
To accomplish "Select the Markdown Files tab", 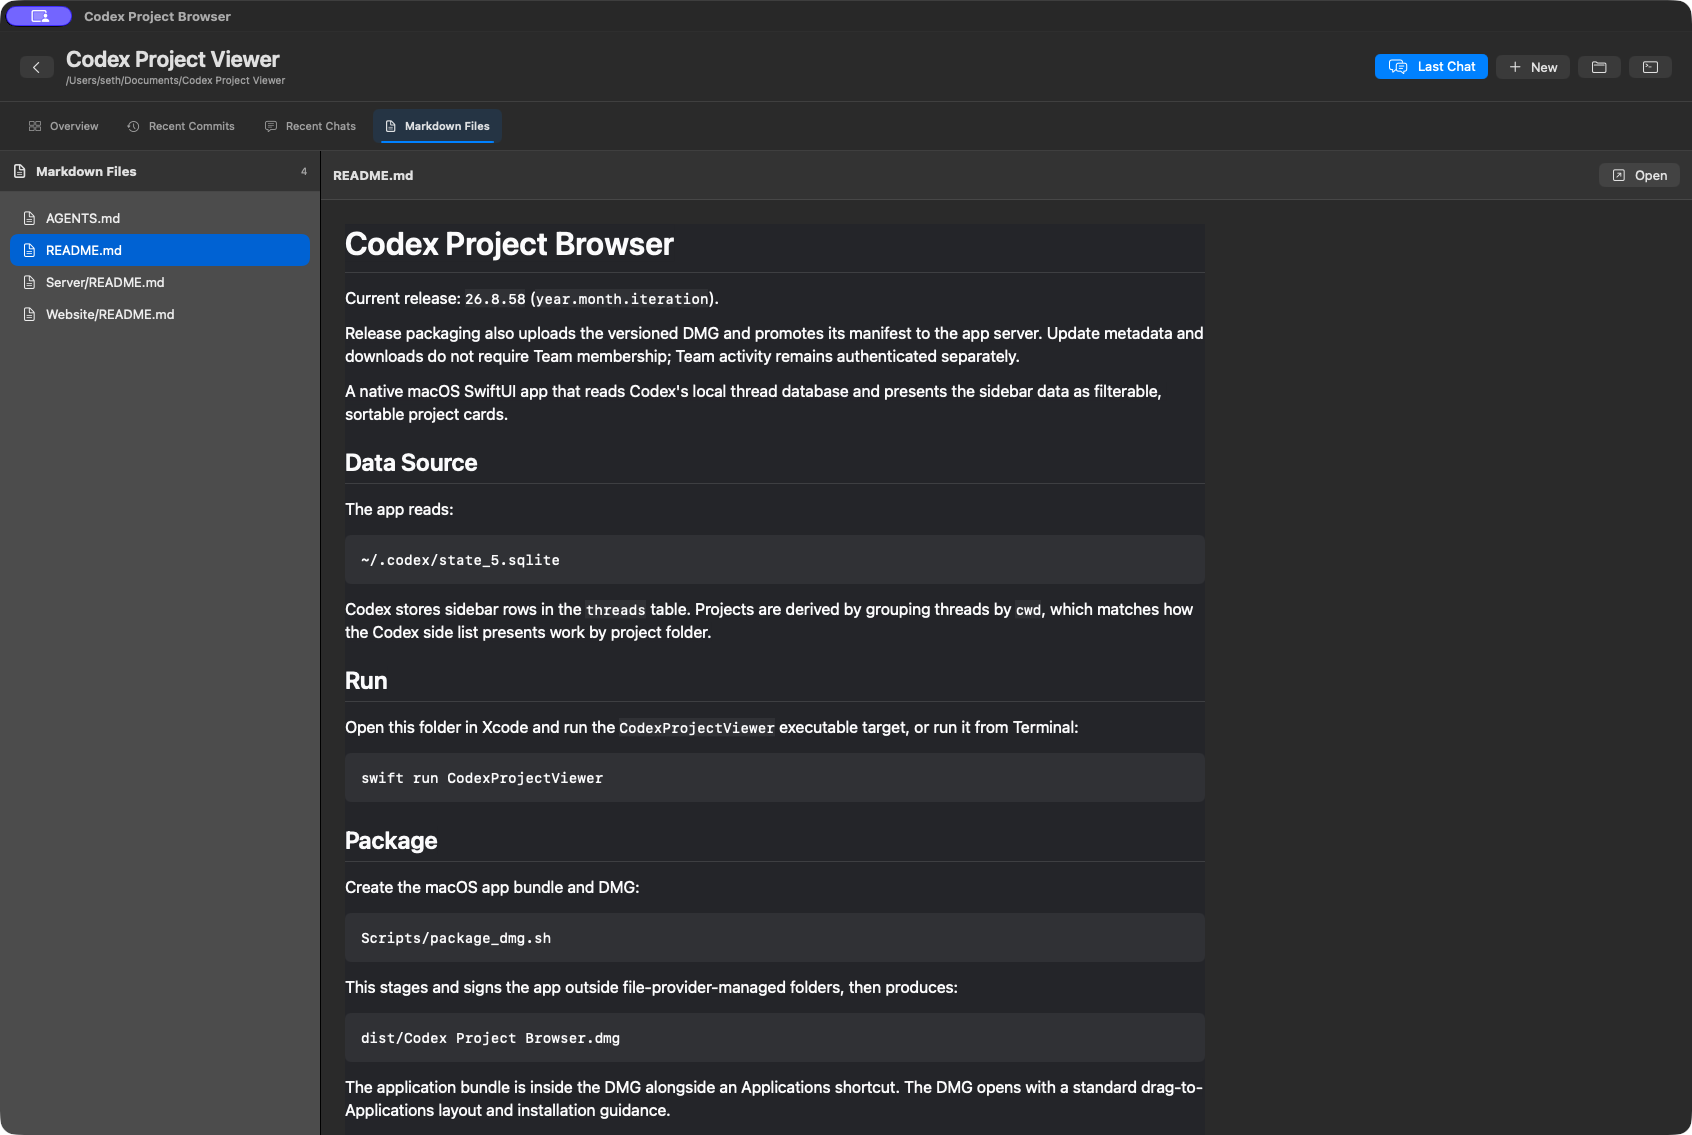I will (x=437, y=126).
